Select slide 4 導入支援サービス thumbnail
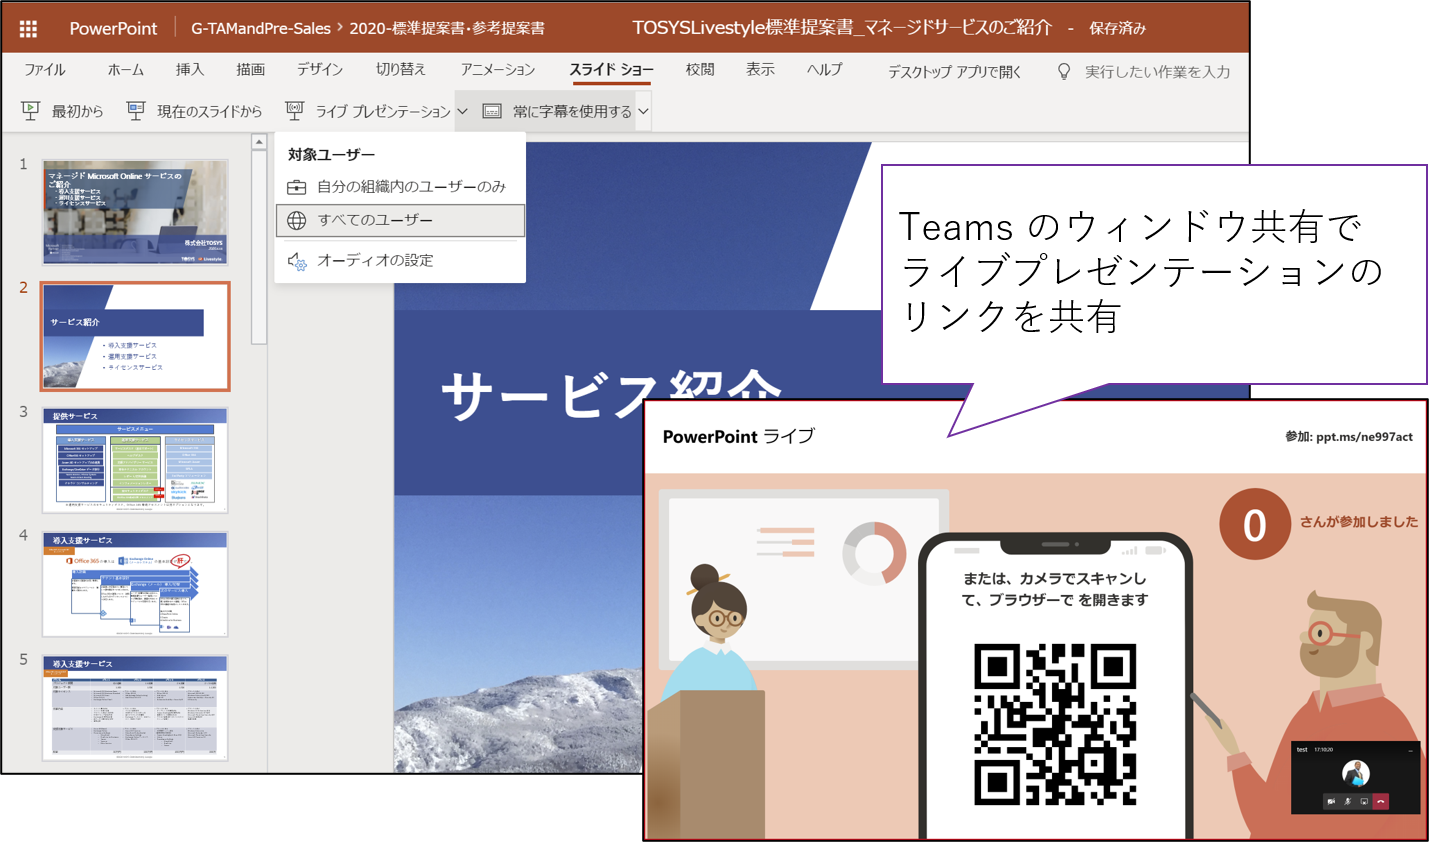 135,584
